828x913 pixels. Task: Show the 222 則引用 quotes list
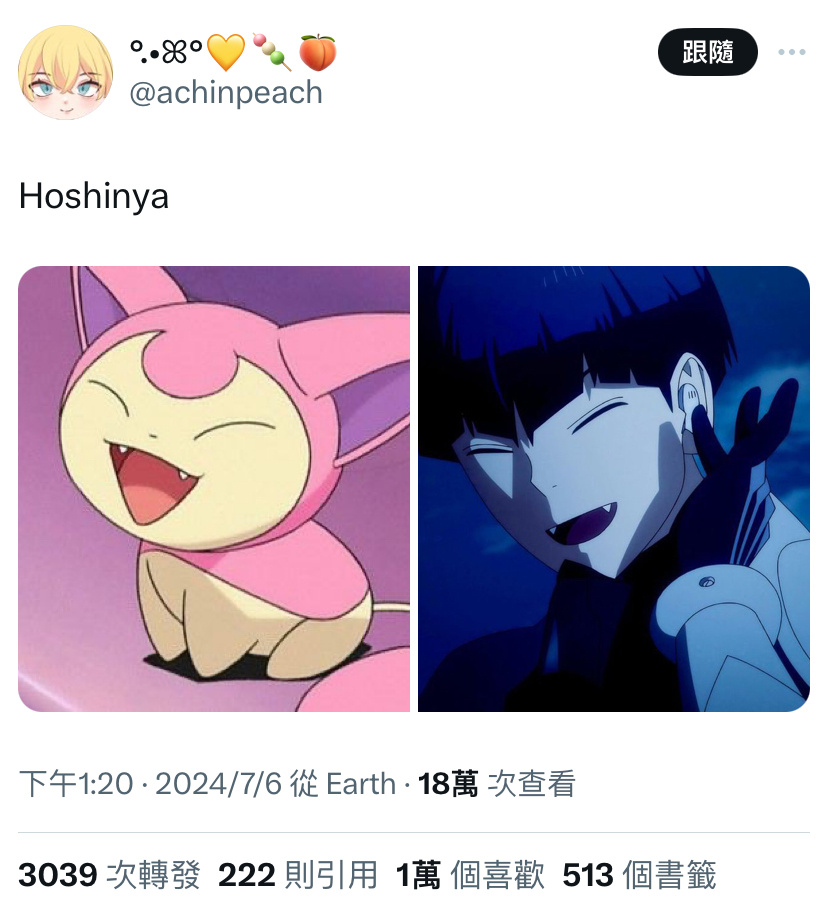click(298, 875)
